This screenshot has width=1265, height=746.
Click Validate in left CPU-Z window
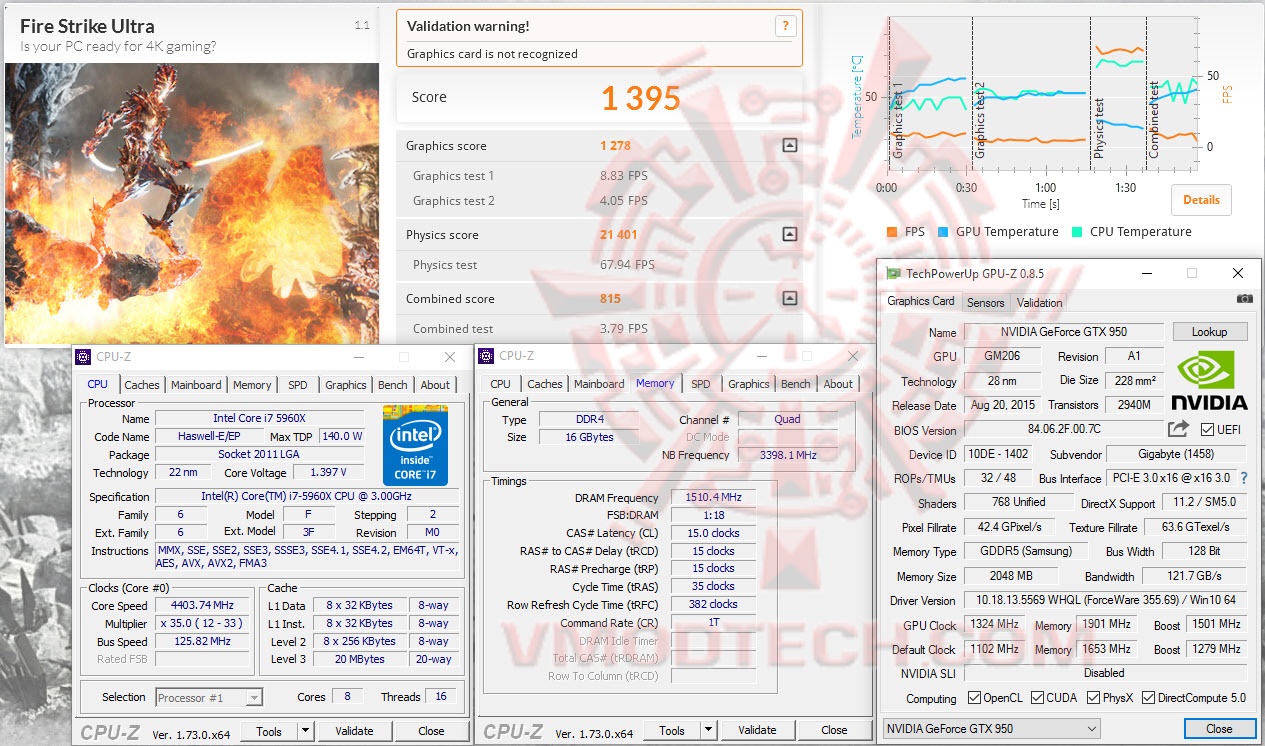point(354,731)
